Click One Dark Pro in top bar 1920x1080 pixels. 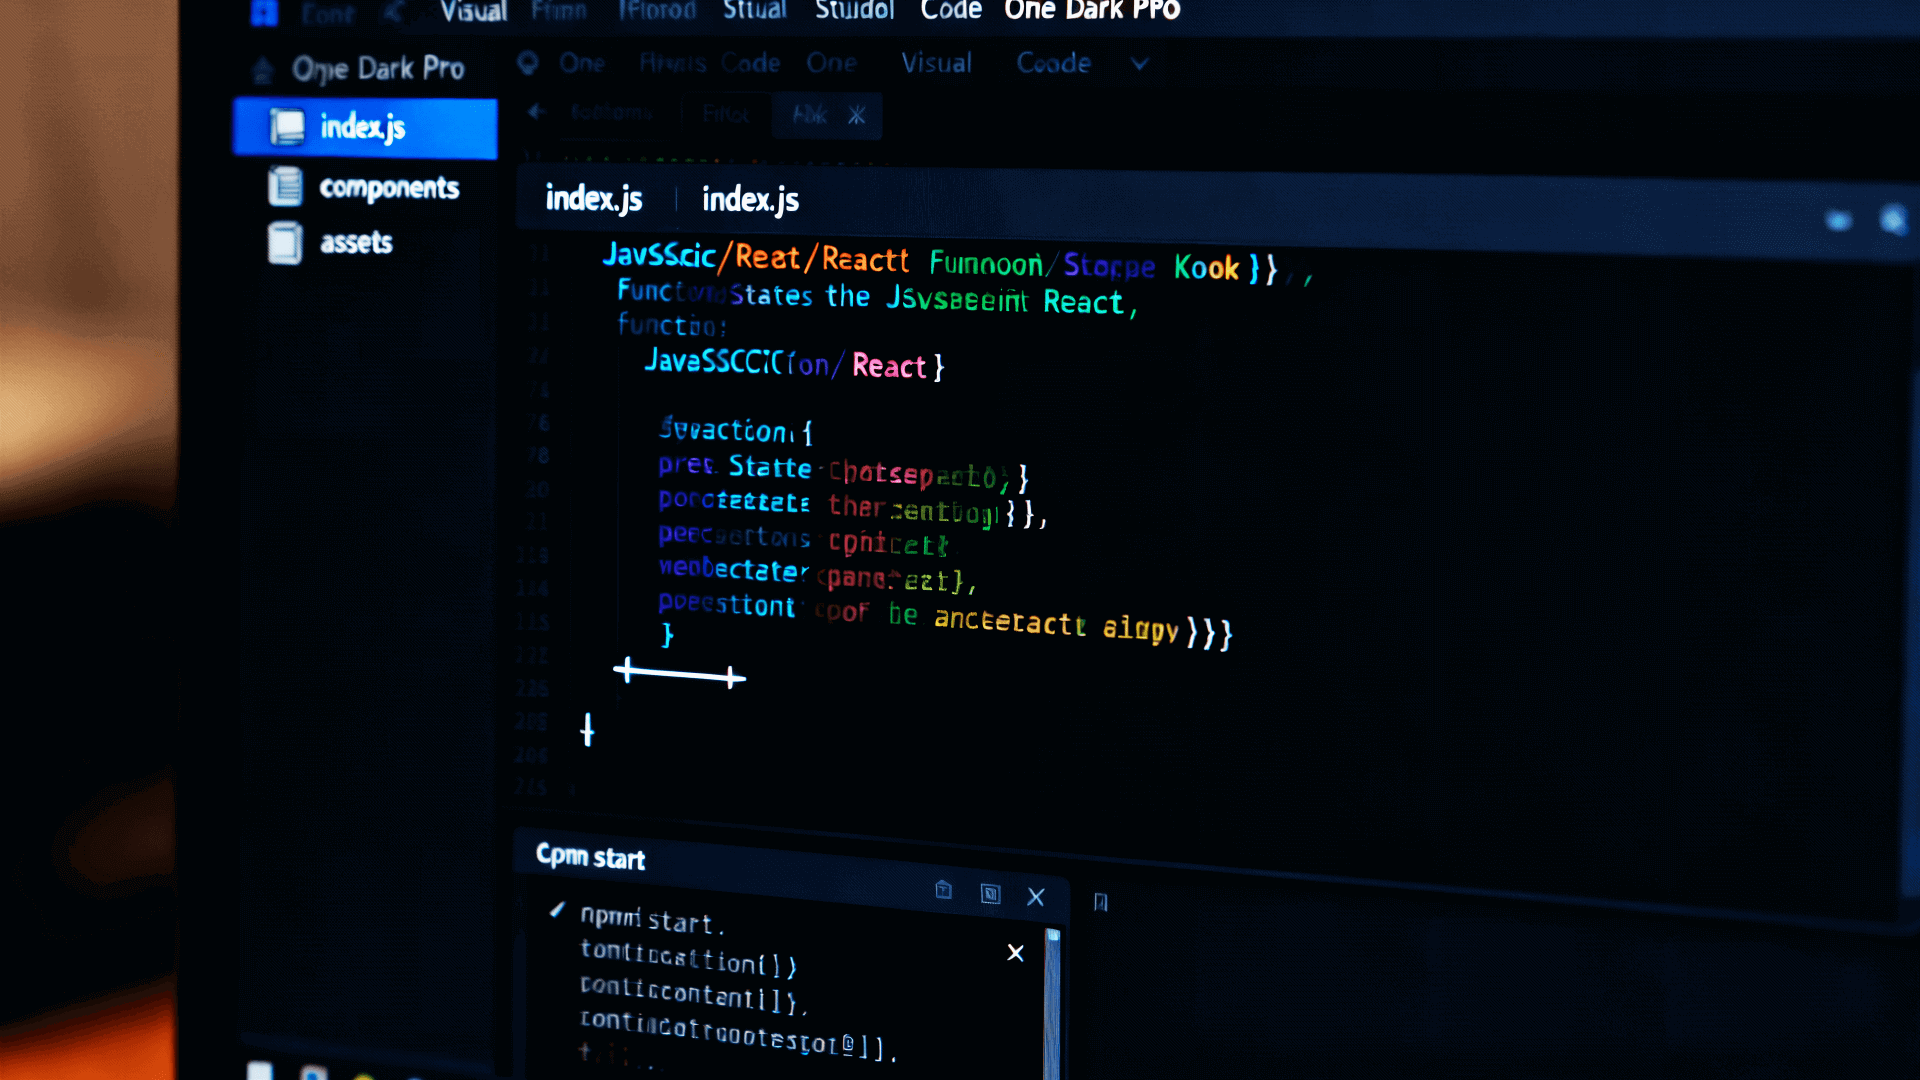coord(1092,10)
